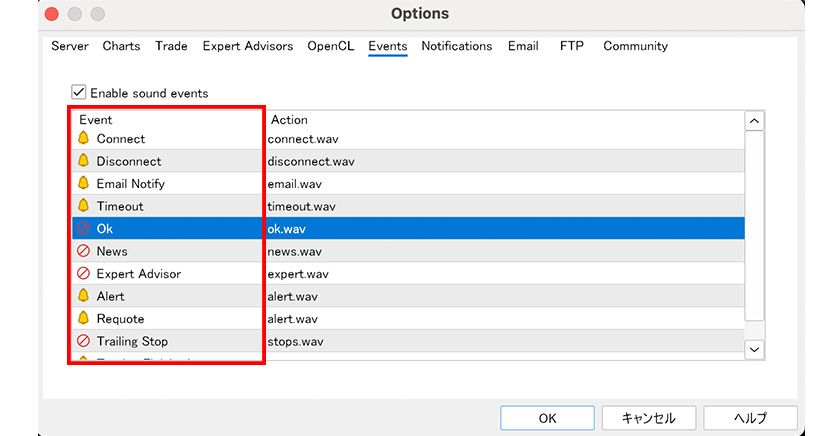Click the ヘルプ button

pos(750,418)
